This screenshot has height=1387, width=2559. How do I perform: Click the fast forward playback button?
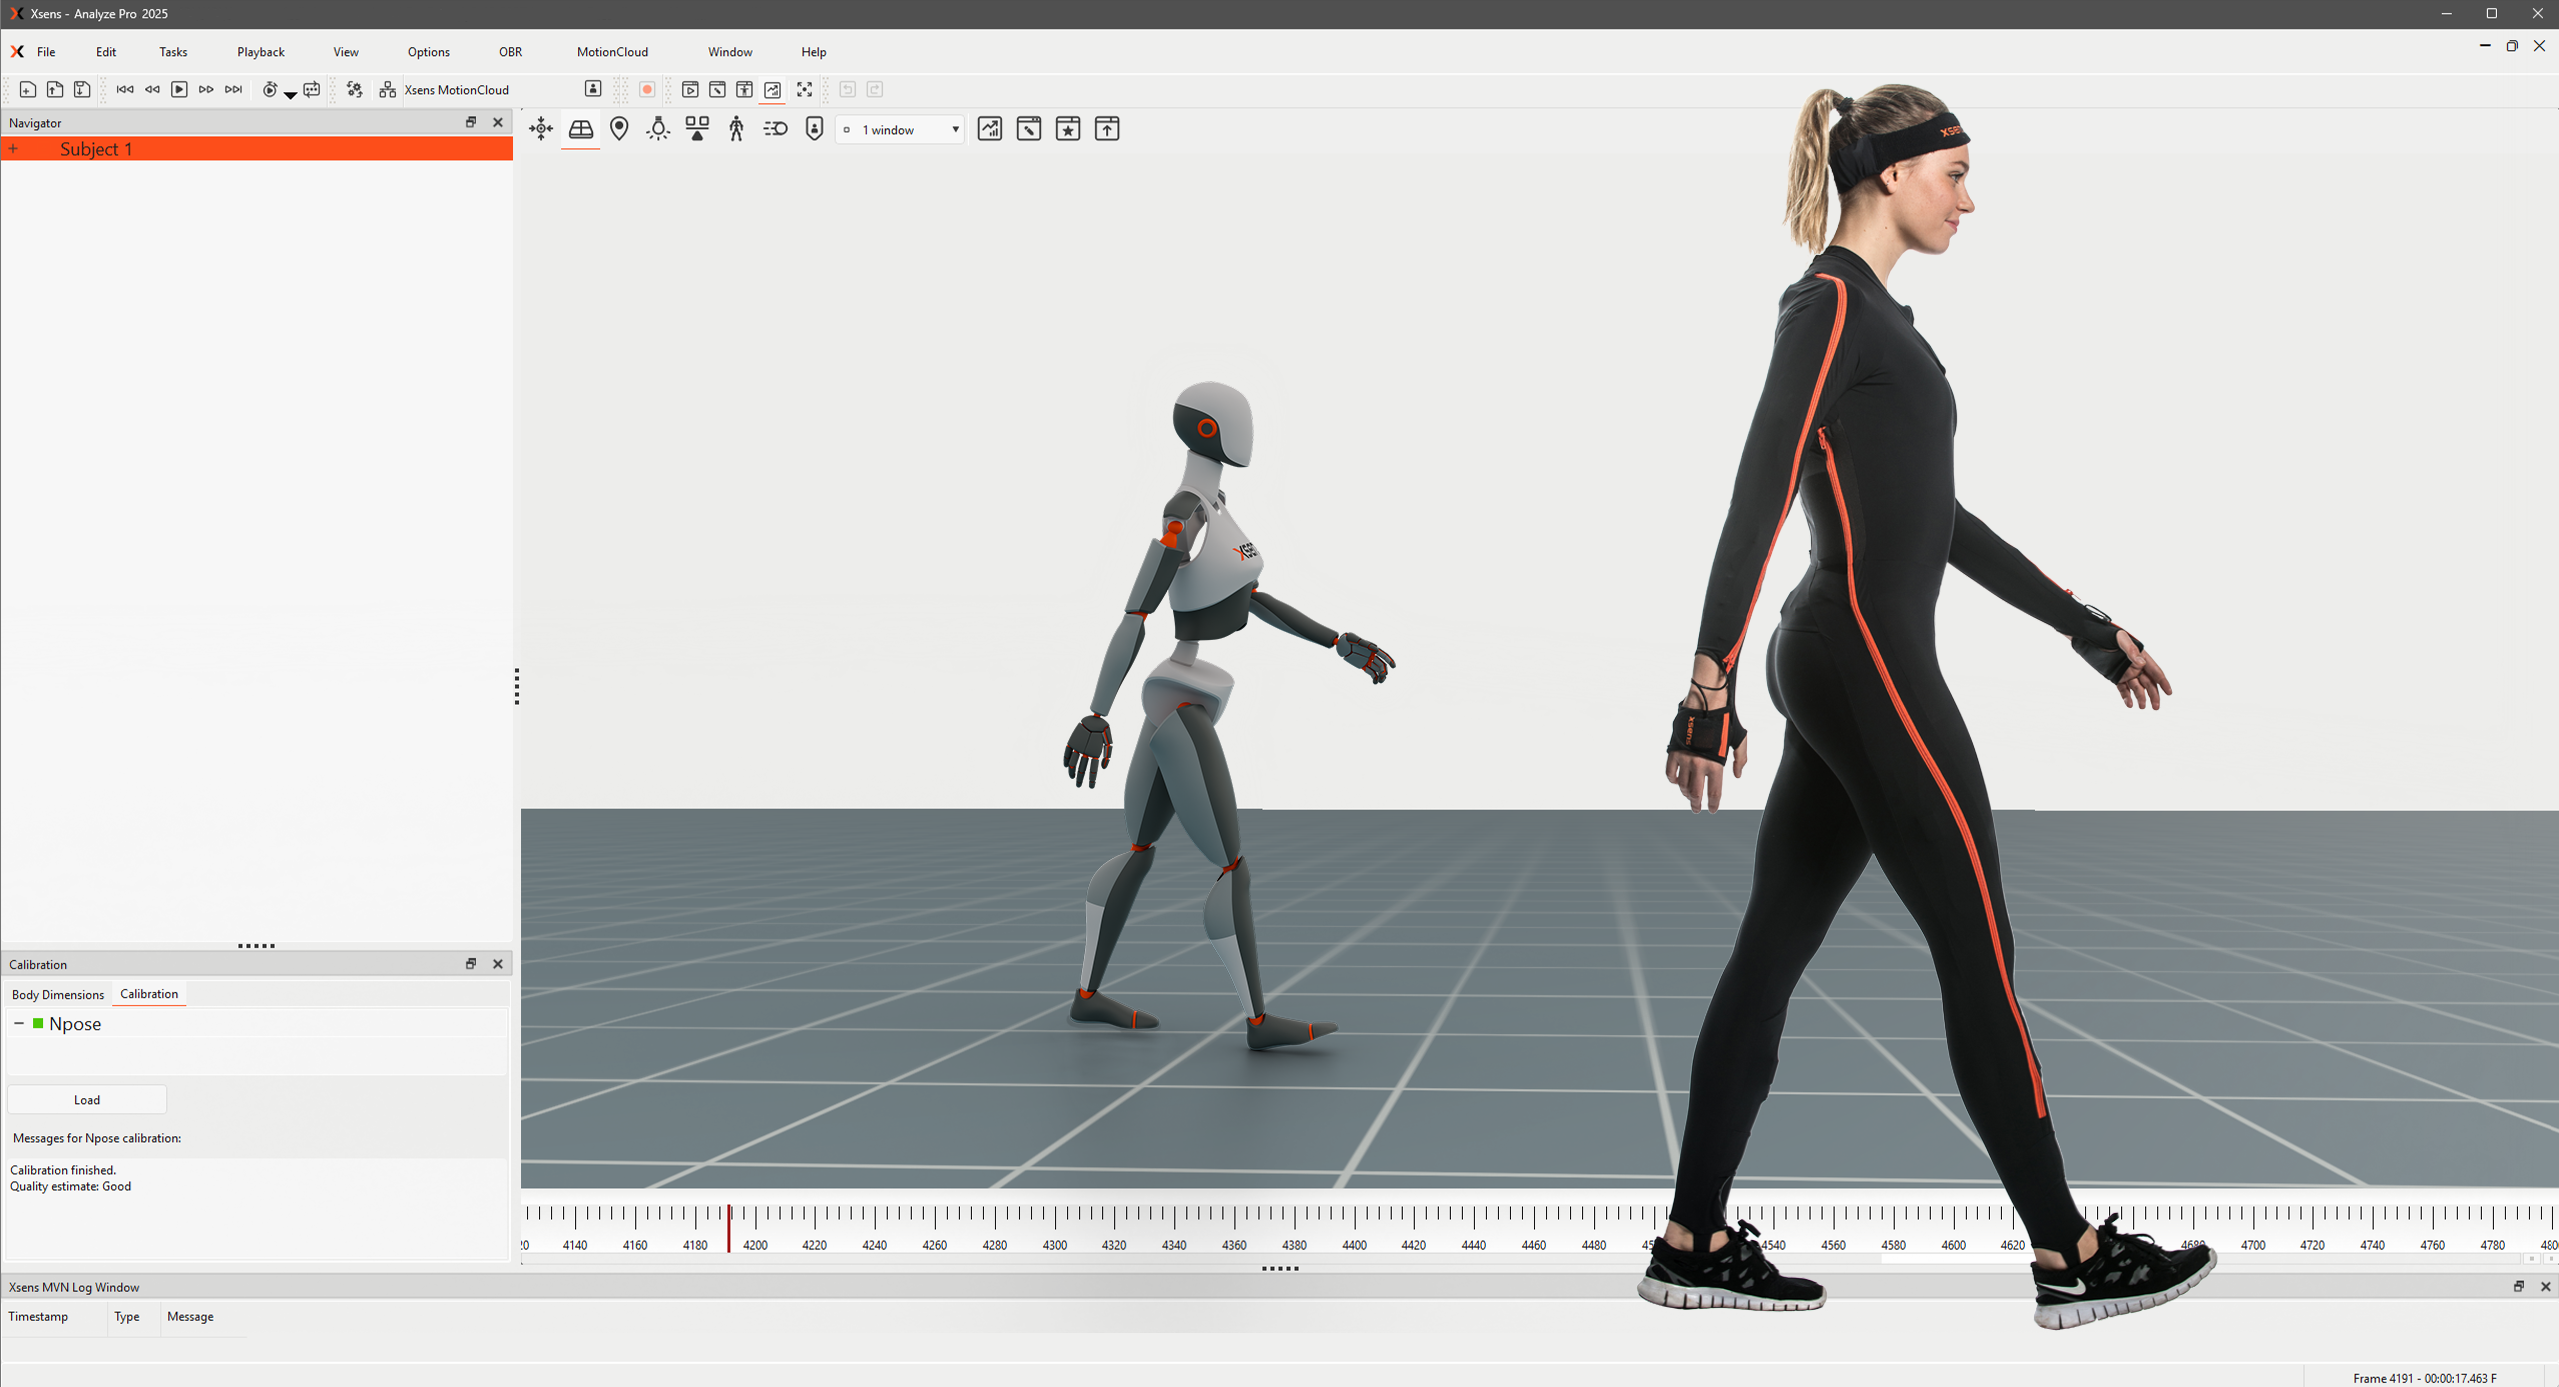(206, 90)
